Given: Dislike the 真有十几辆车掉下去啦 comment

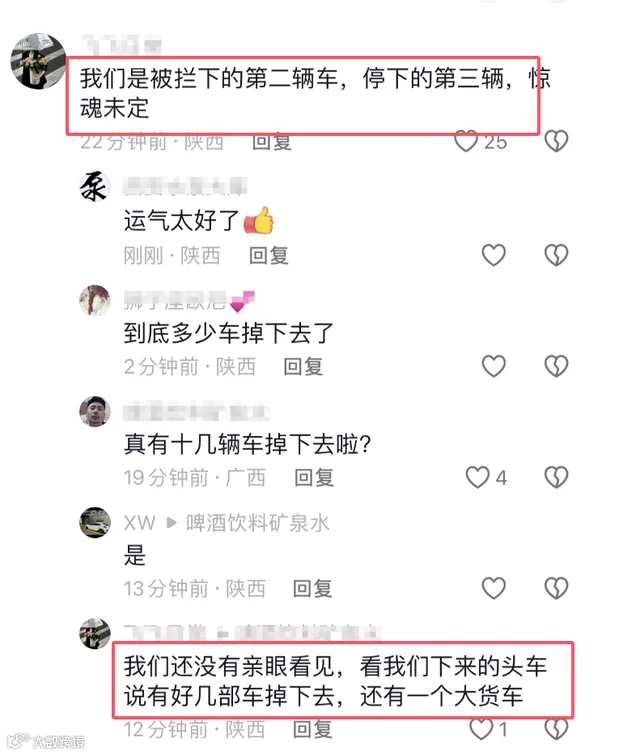Looking at the screenshot, I should tap(556, 477).
